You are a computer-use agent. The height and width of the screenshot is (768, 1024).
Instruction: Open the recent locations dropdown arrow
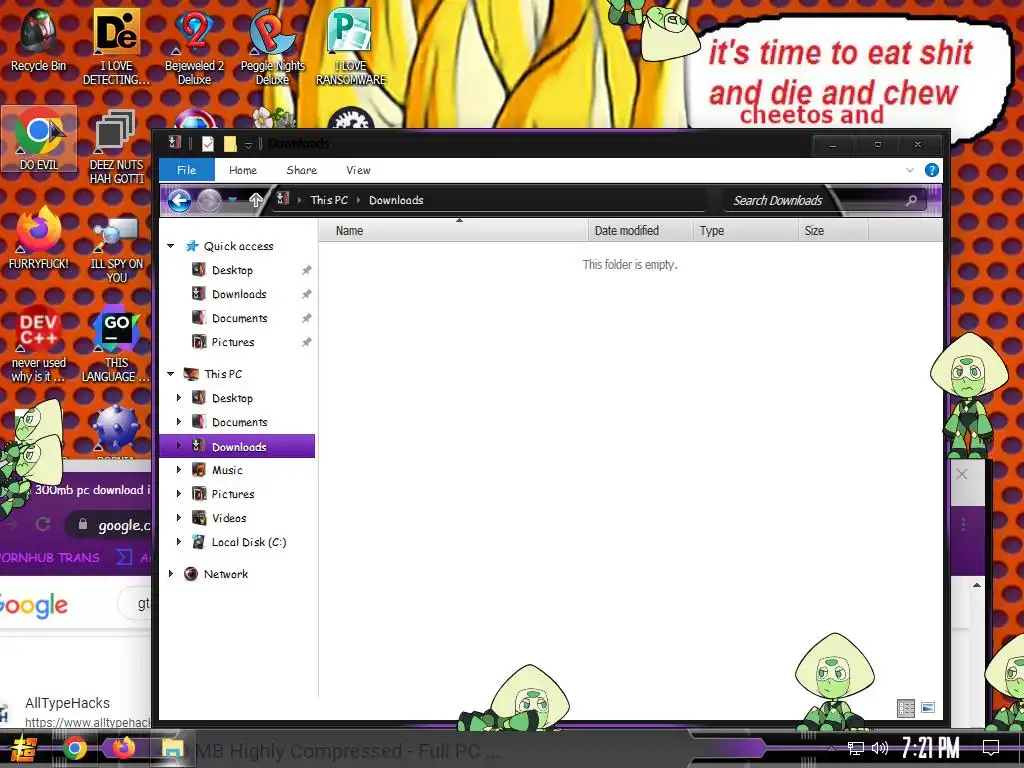tap(233, 200)
